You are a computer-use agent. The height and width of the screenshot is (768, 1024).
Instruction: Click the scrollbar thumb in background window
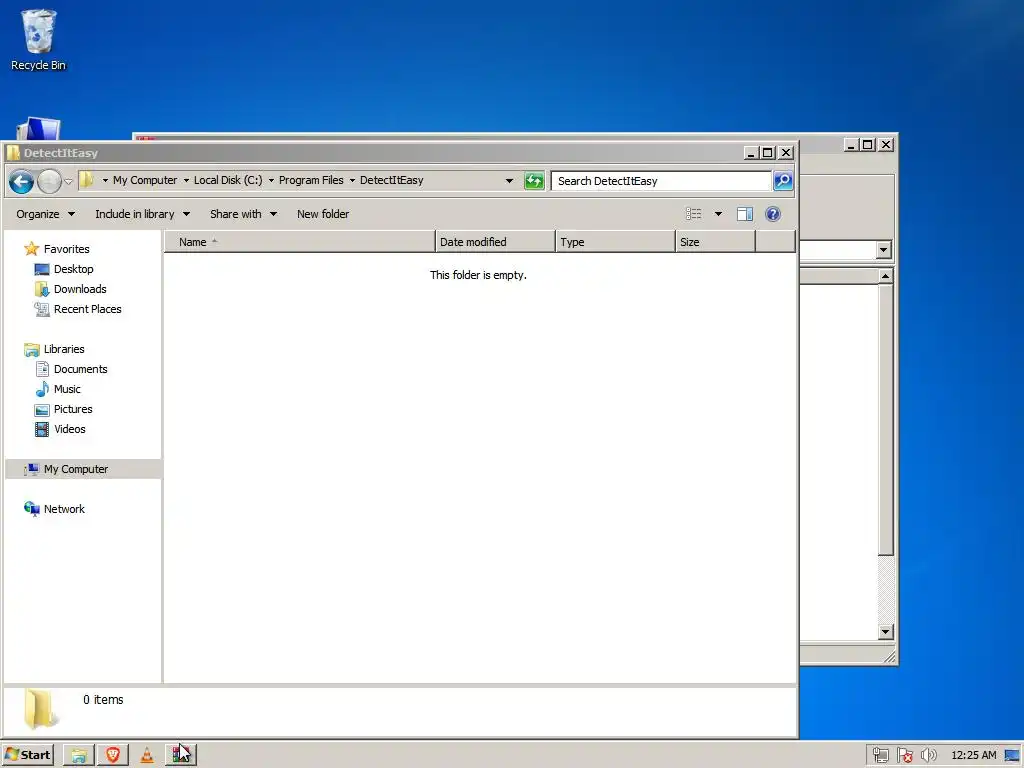[x=886, y=420]
